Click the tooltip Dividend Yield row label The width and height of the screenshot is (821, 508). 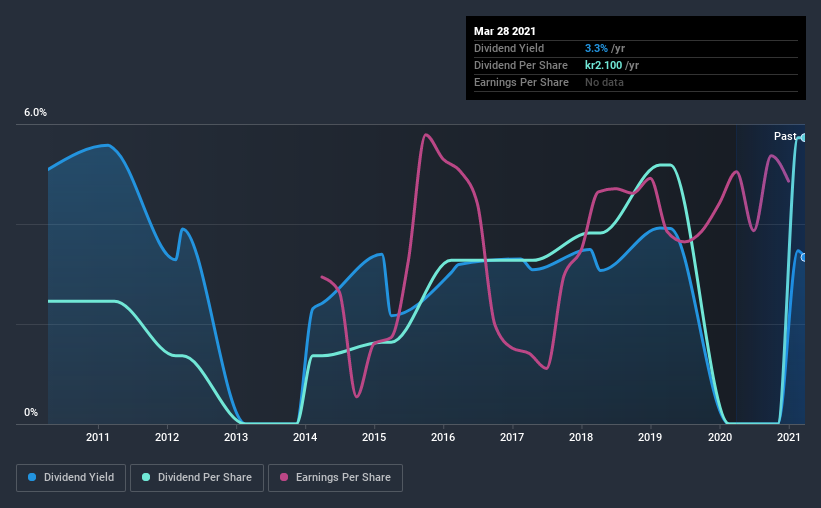[509, 48]
